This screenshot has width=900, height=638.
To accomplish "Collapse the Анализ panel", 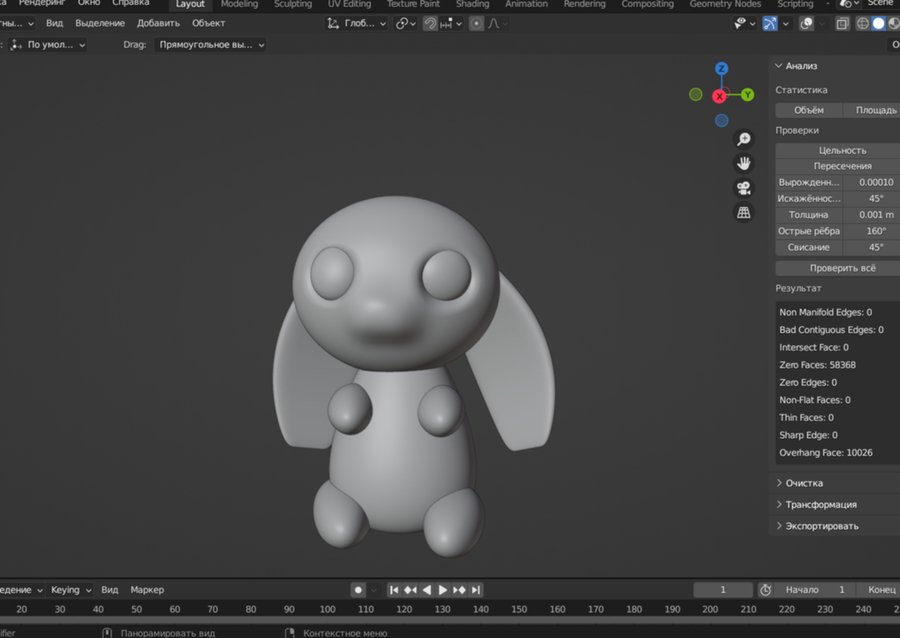I will tap(801, 66).
